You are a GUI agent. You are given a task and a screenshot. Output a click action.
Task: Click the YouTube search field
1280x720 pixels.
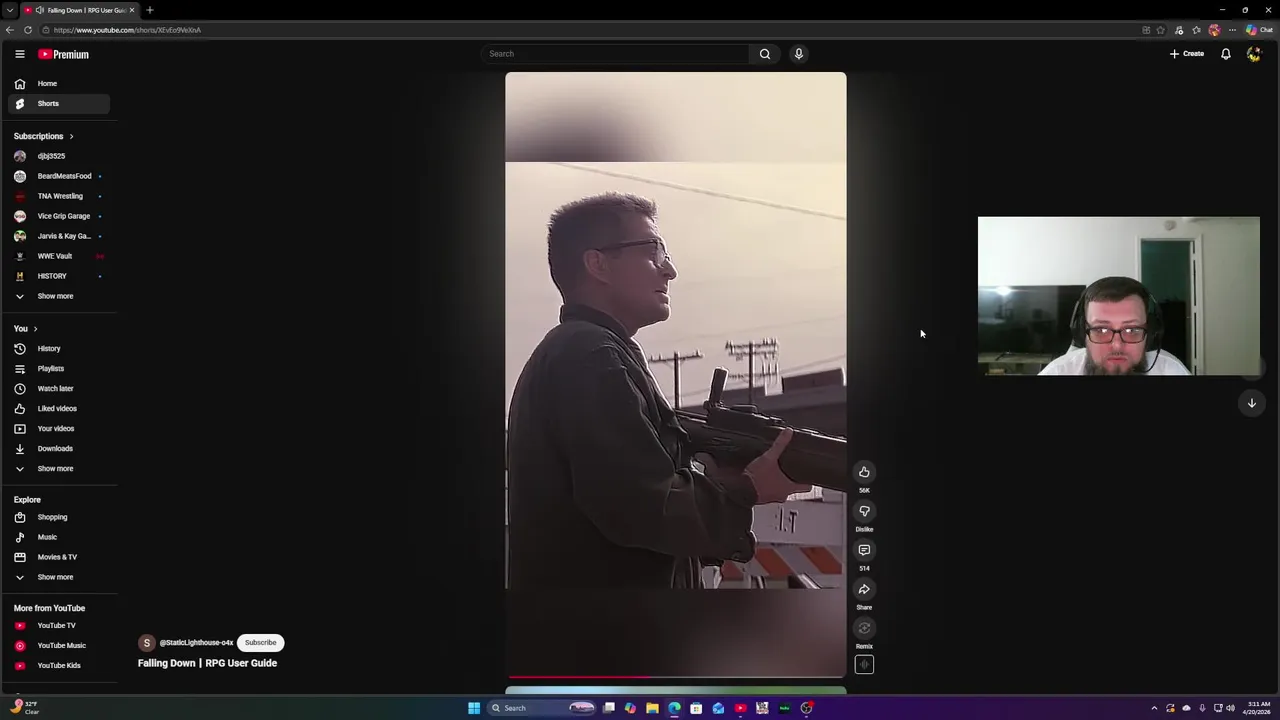615,54
